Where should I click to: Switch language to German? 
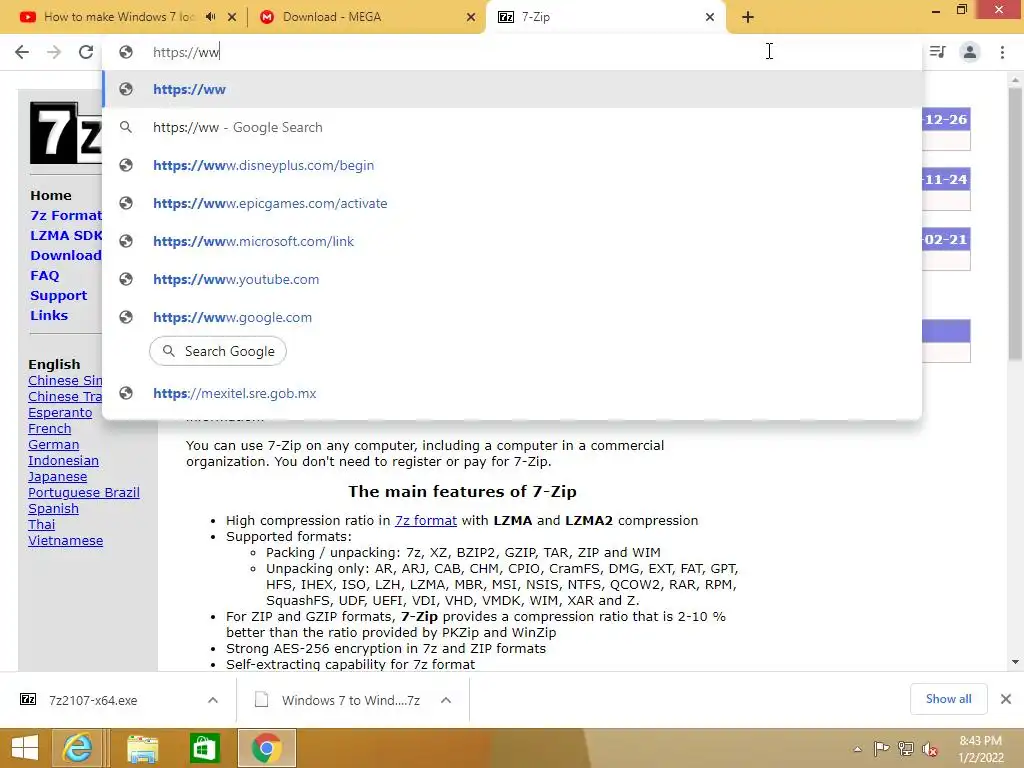pos(54,445)
